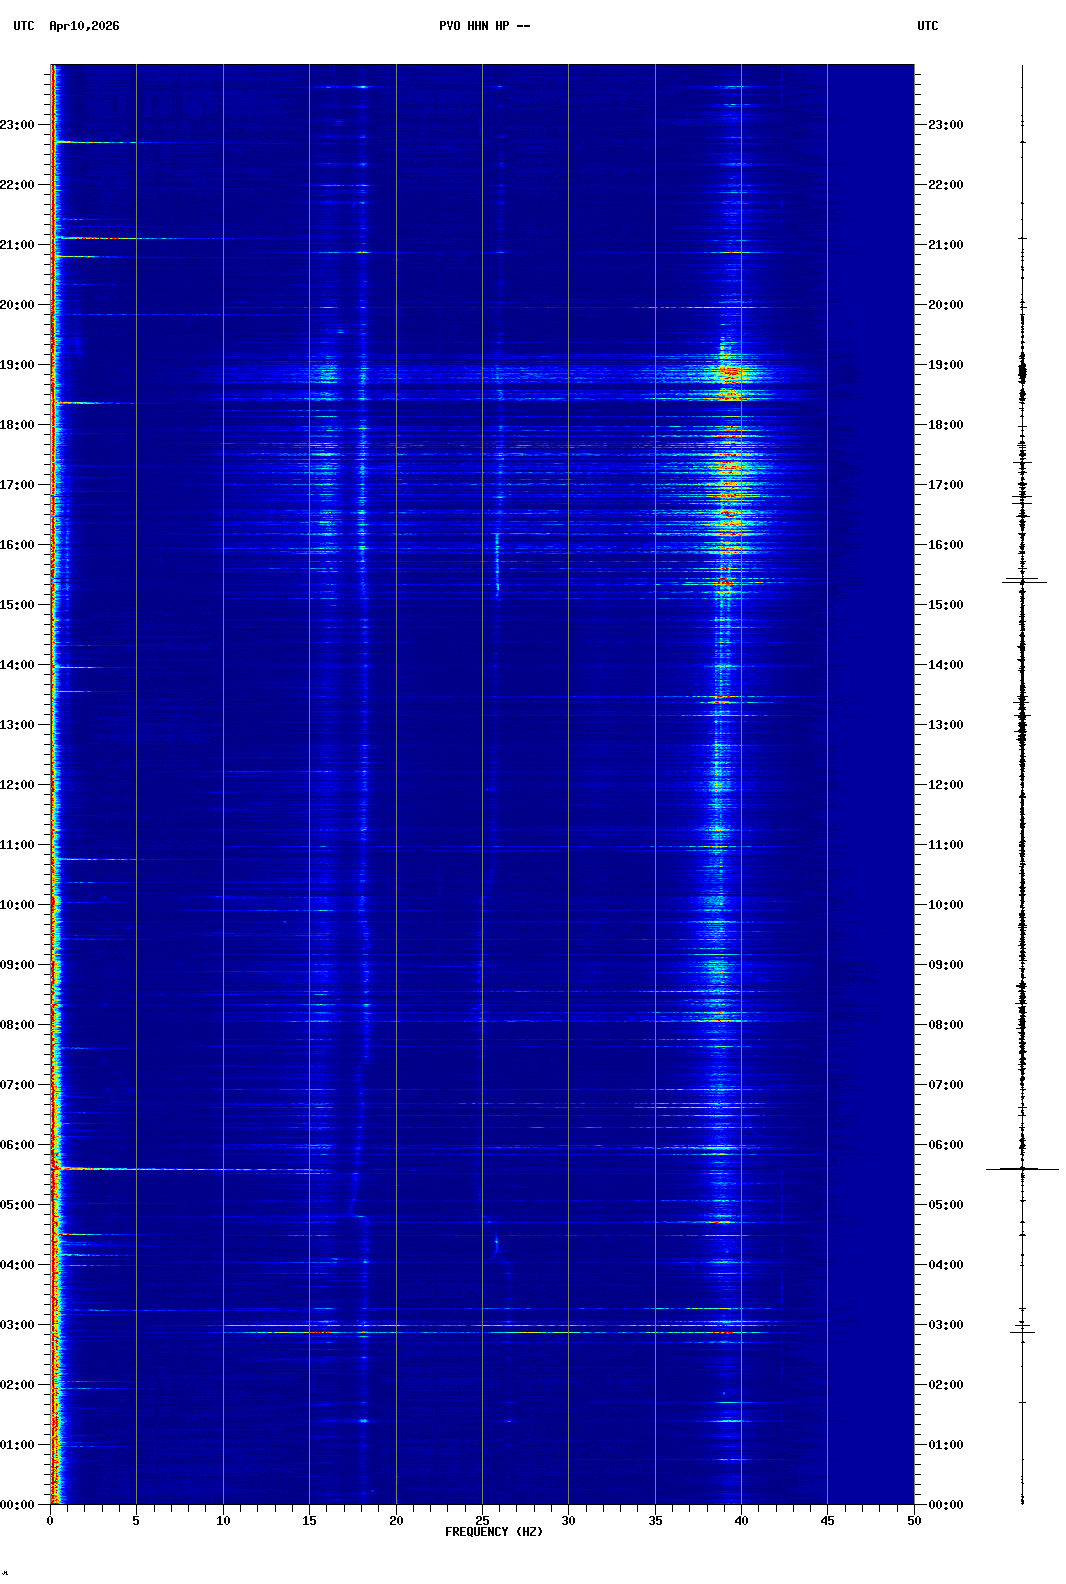The width and height of the screenshot is (1066, 1584).
Task: Click the largest seismogram spike near 05:35
Action: pos(1022,1168)
